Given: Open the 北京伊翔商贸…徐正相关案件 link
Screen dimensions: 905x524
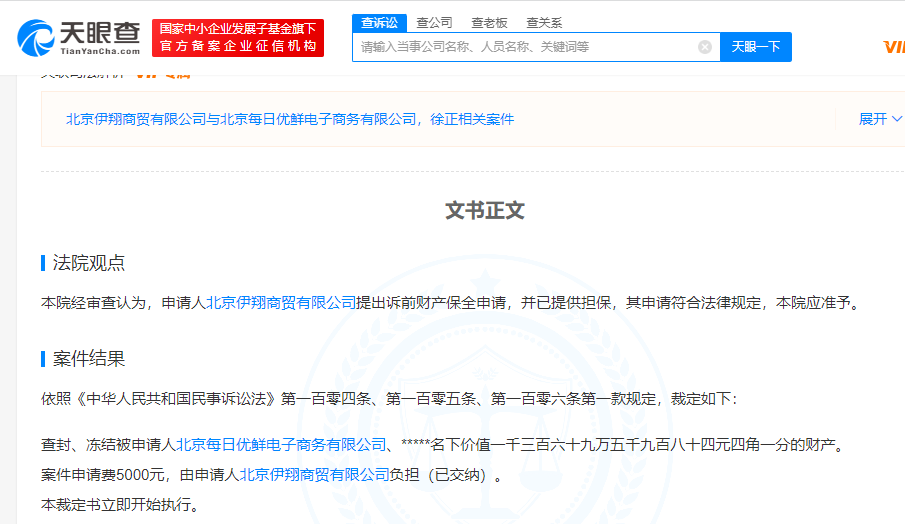Looking at the screenshot, I should pyautogui.click(x=290, y=119).
